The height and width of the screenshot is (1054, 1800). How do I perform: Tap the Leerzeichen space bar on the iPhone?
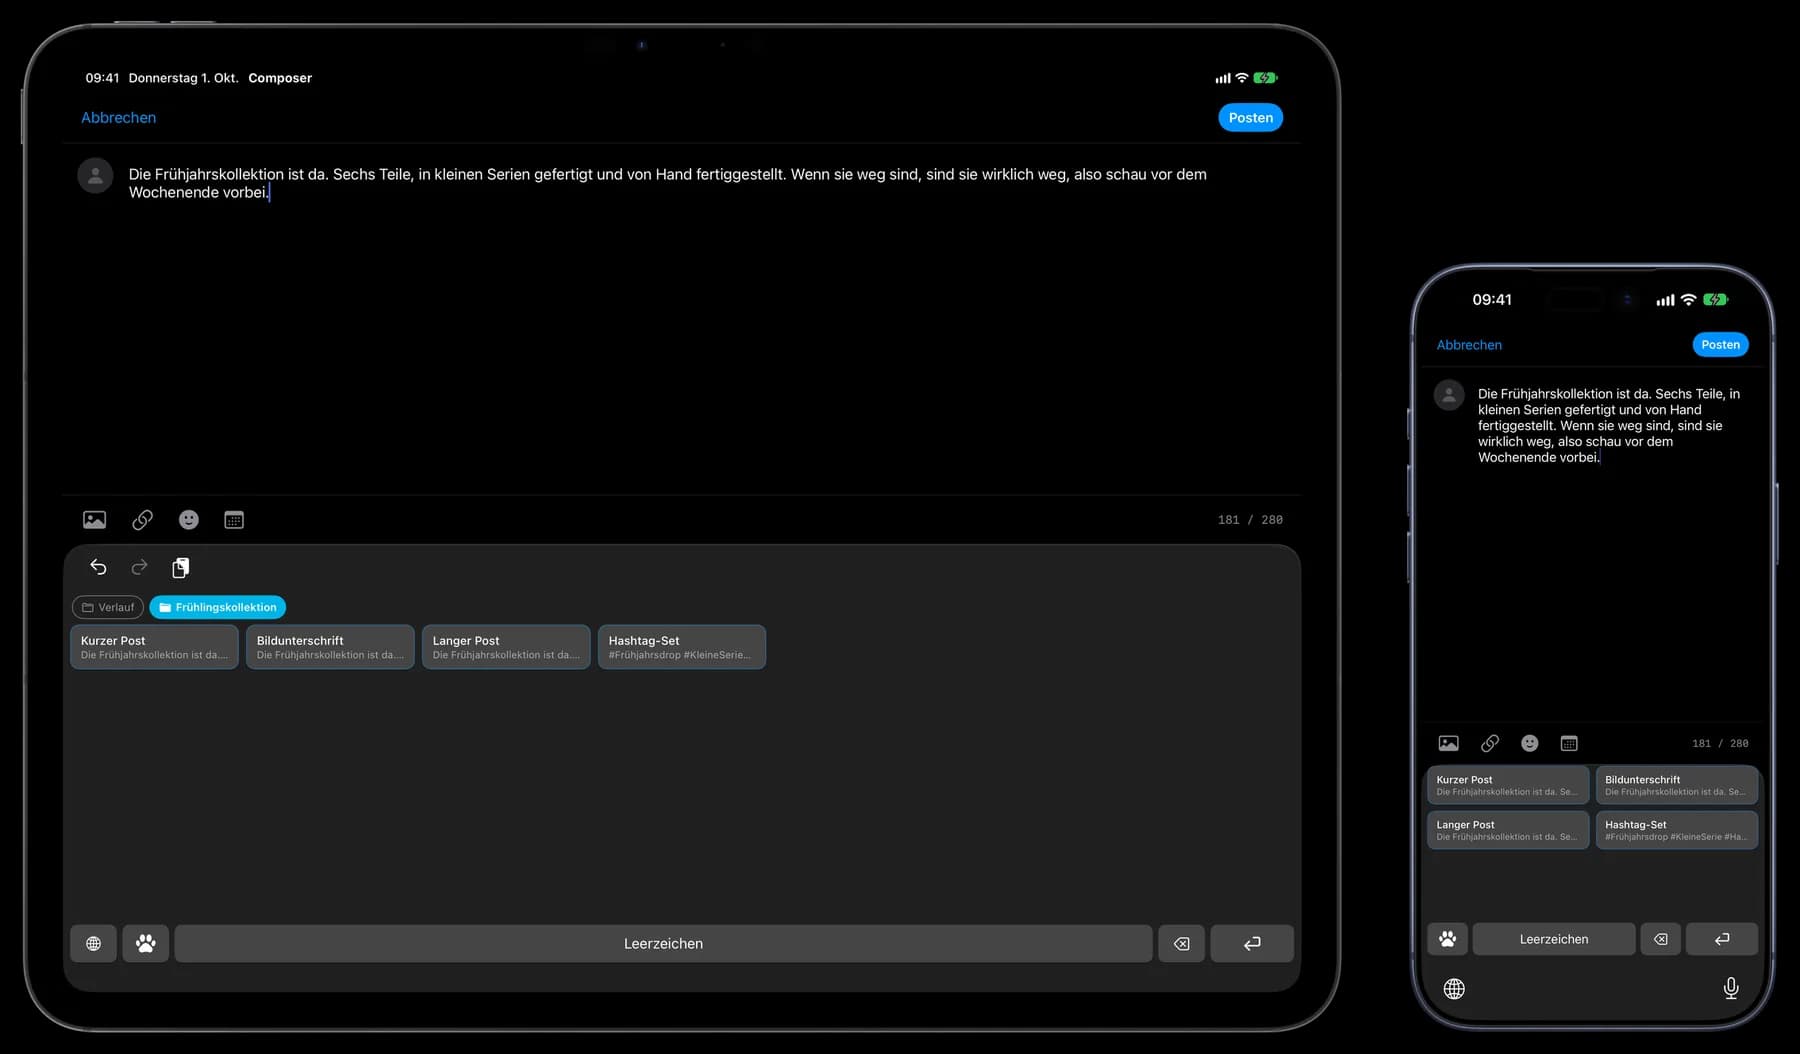point(1554,939)
